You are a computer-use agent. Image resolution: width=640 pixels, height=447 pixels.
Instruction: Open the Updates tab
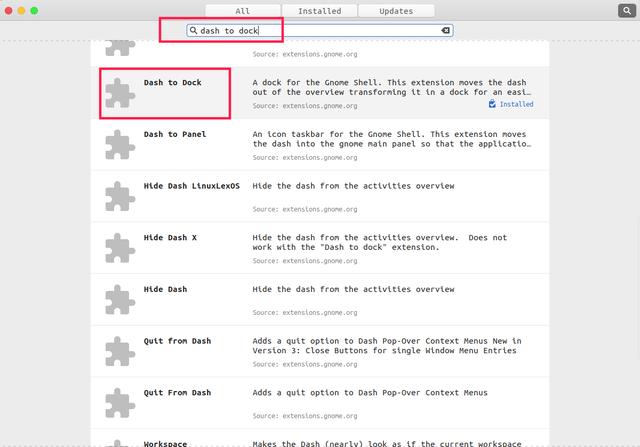pyautogui.click(x=396, y=11)
